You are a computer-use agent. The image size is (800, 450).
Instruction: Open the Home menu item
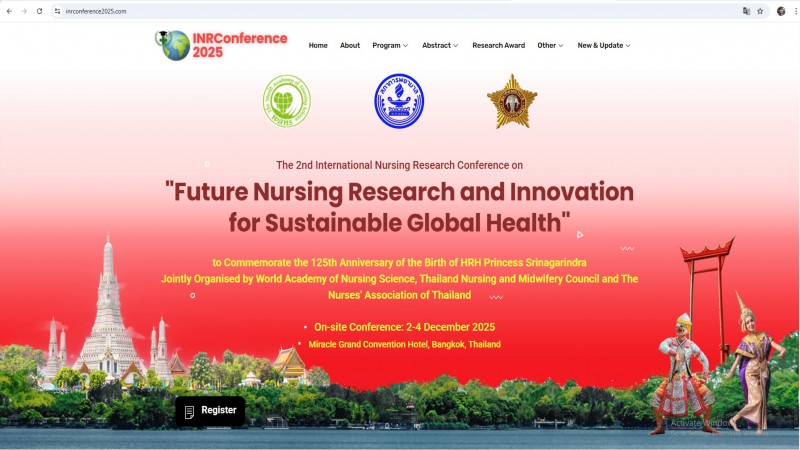tap(318, 45)
